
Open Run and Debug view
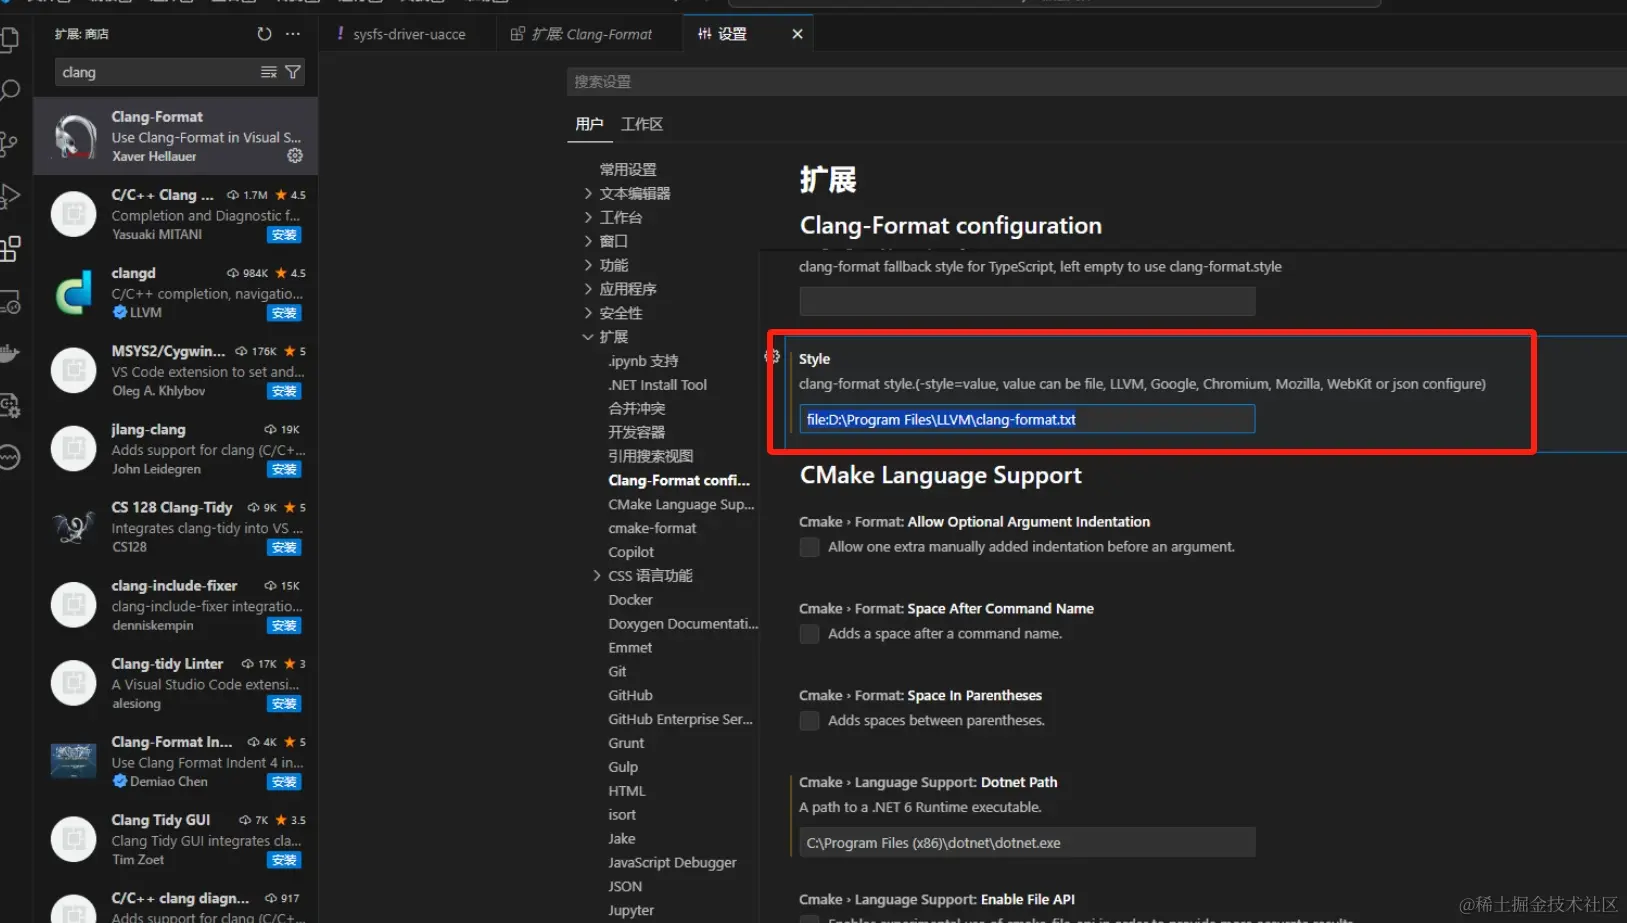click(x=9, y=196)
